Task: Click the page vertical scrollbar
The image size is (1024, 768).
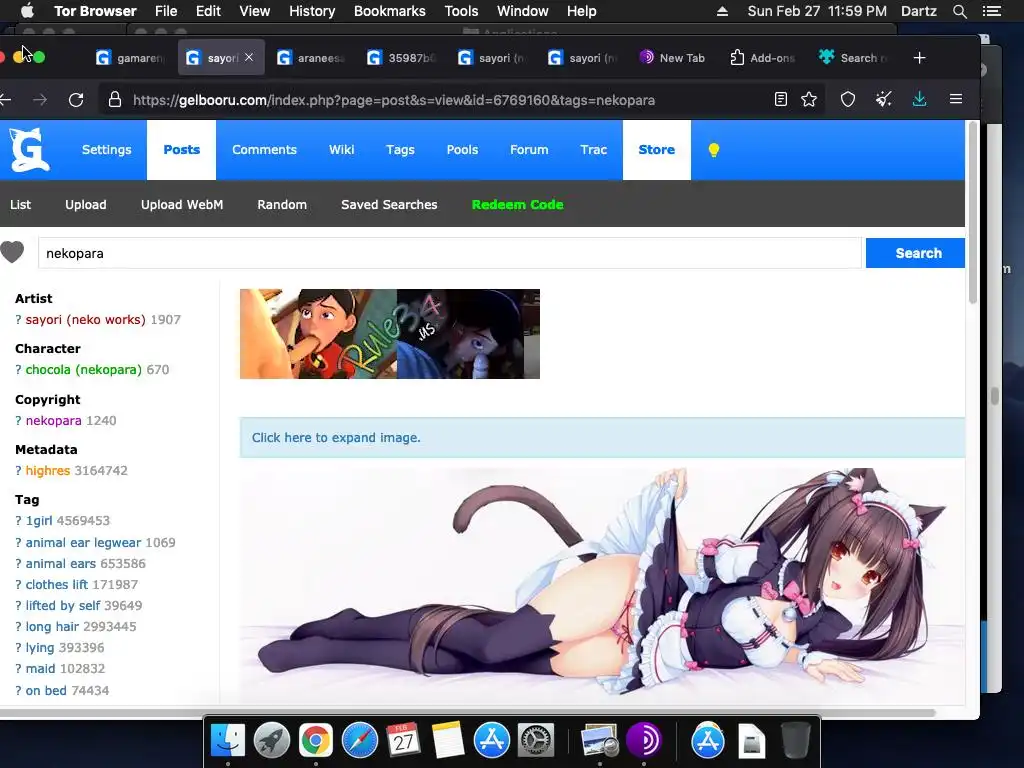Action: point(972,213)
